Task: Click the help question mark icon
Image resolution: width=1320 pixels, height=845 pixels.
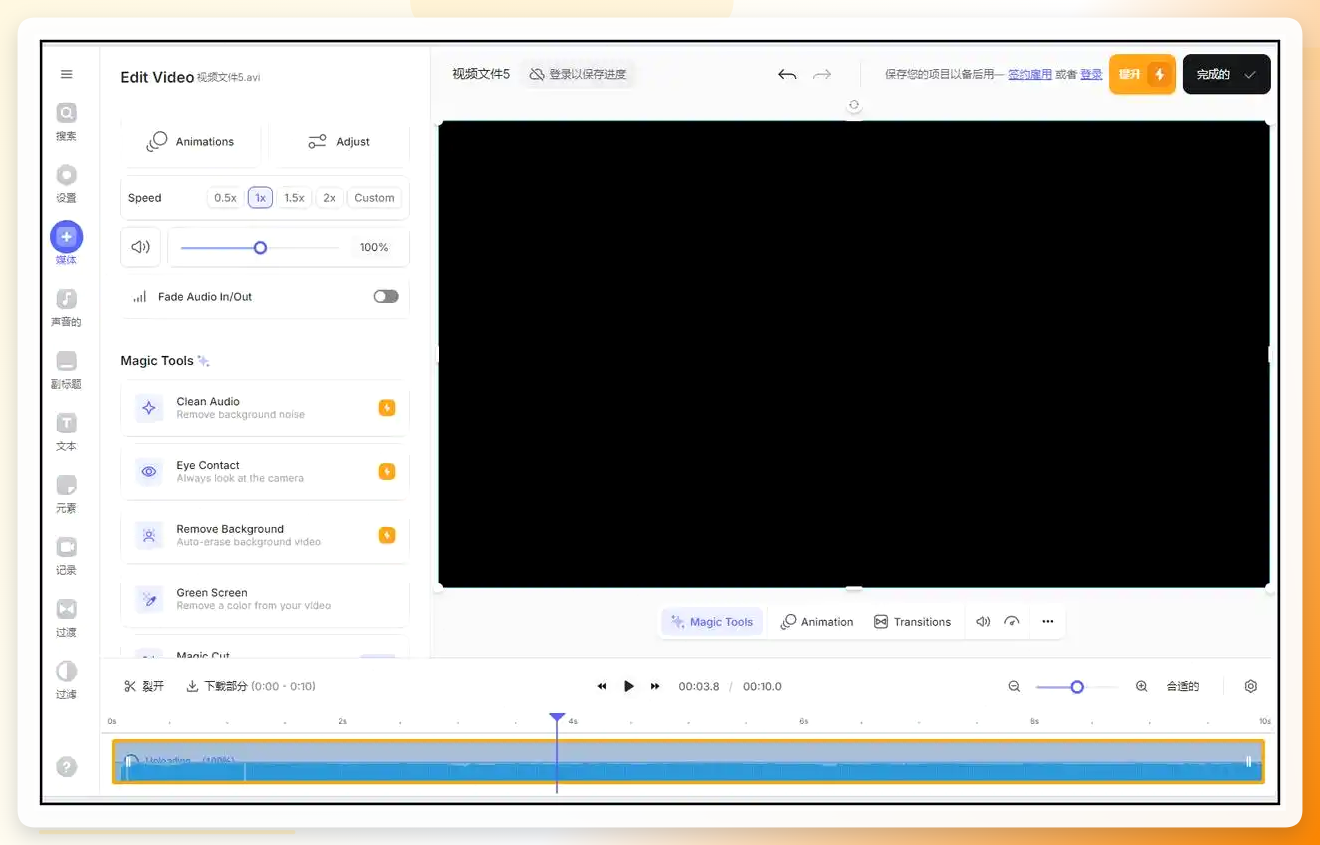Action: click(66, 767)
